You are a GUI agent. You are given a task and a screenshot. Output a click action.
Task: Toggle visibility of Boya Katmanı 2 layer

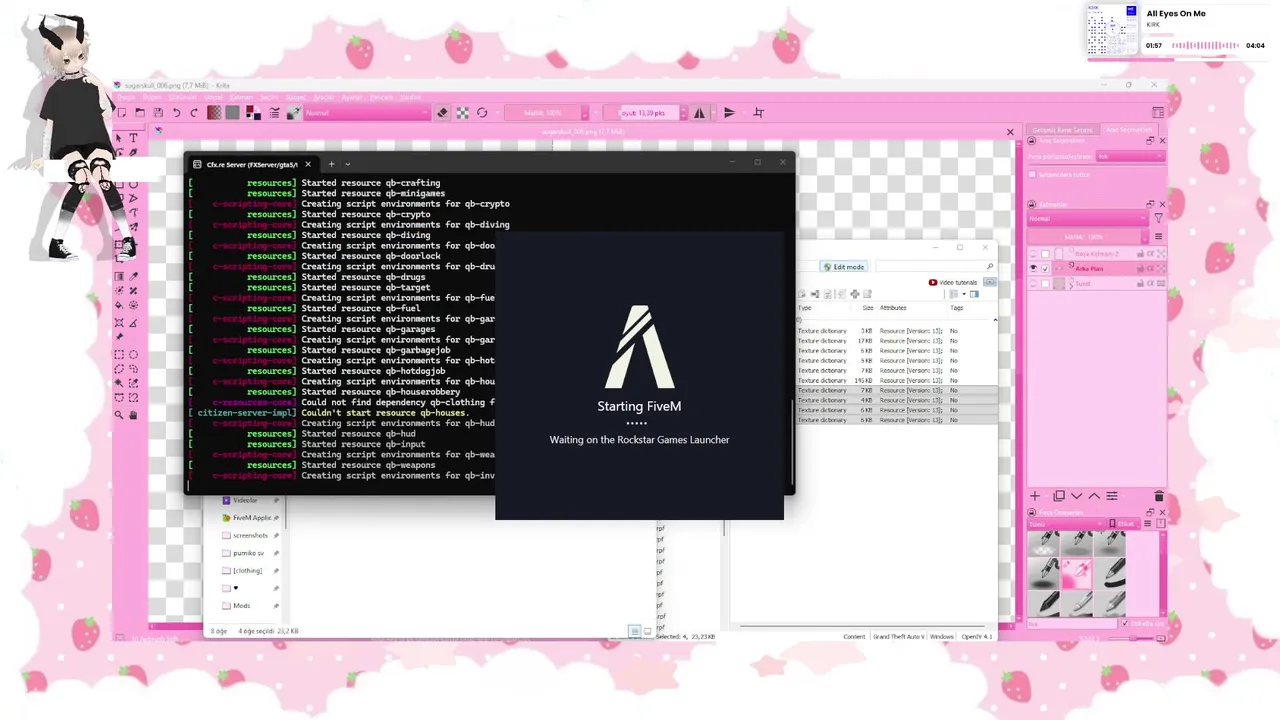point(1033,254)
